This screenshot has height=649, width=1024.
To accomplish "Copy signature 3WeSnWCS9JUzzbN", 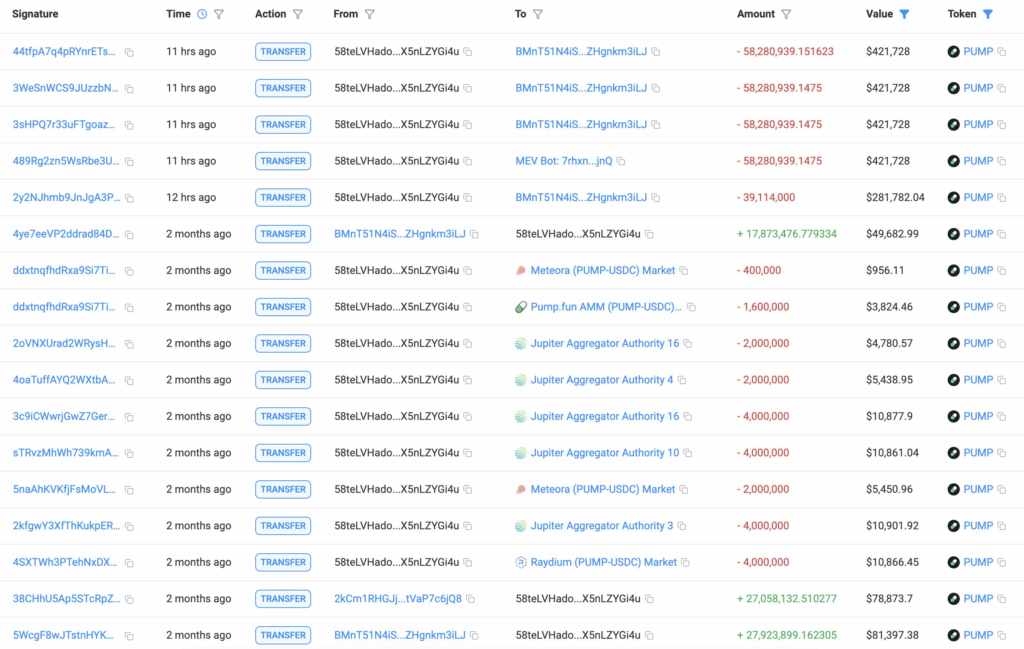I will [129, 89].
